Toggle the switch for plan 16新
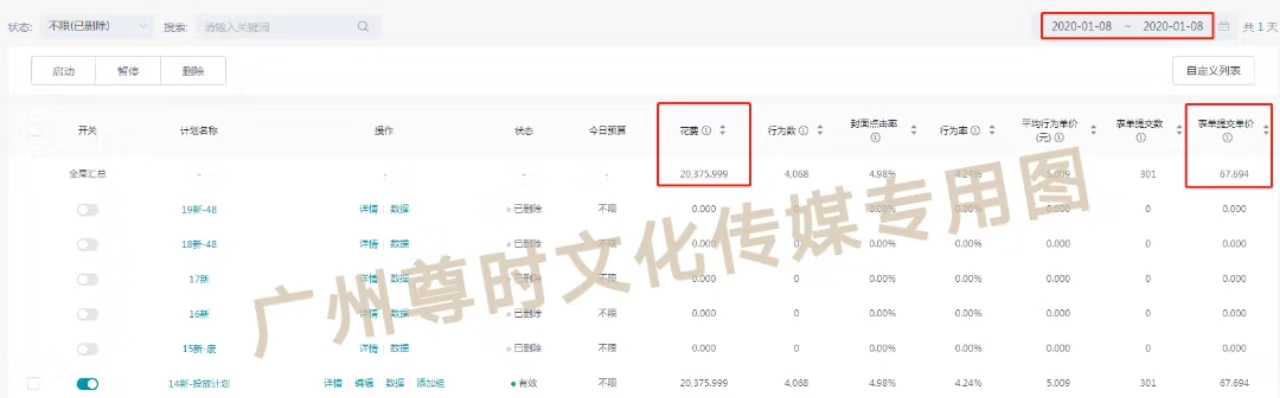Viewport: 1280px width, 398px height. (x=88, y=313)
